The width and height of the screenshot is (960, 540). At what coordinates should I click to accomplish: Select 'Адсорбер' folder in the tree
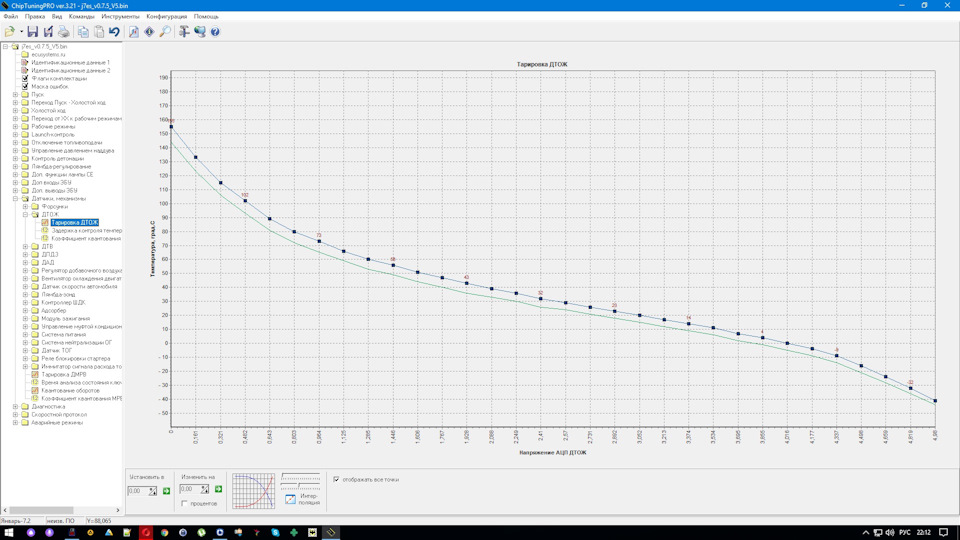[53, 310]
